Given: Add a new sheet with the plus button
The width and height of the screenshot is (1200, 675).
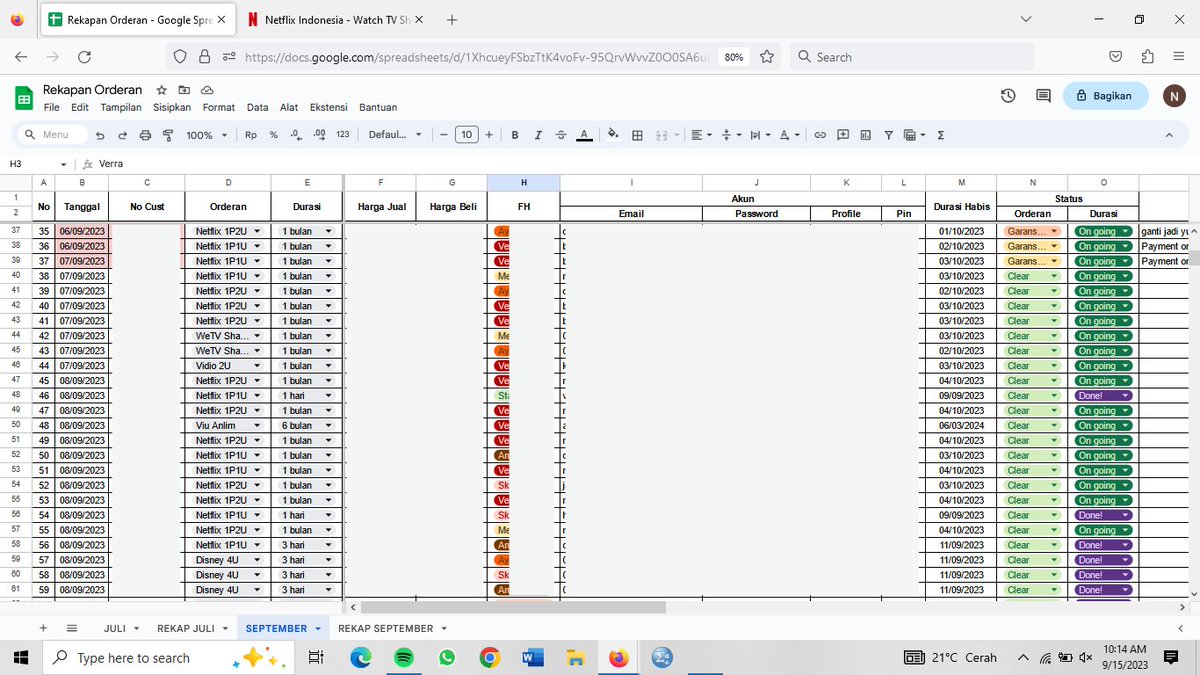Looking at the screenshot, I should pyautogui.click(x=43, y=628).
